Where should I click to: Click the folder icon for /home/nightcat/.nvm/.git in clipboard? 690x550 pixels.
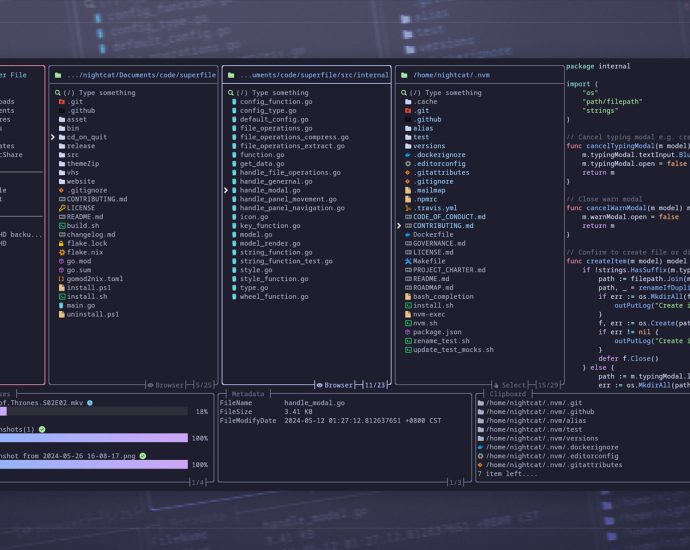coord(481,403)
